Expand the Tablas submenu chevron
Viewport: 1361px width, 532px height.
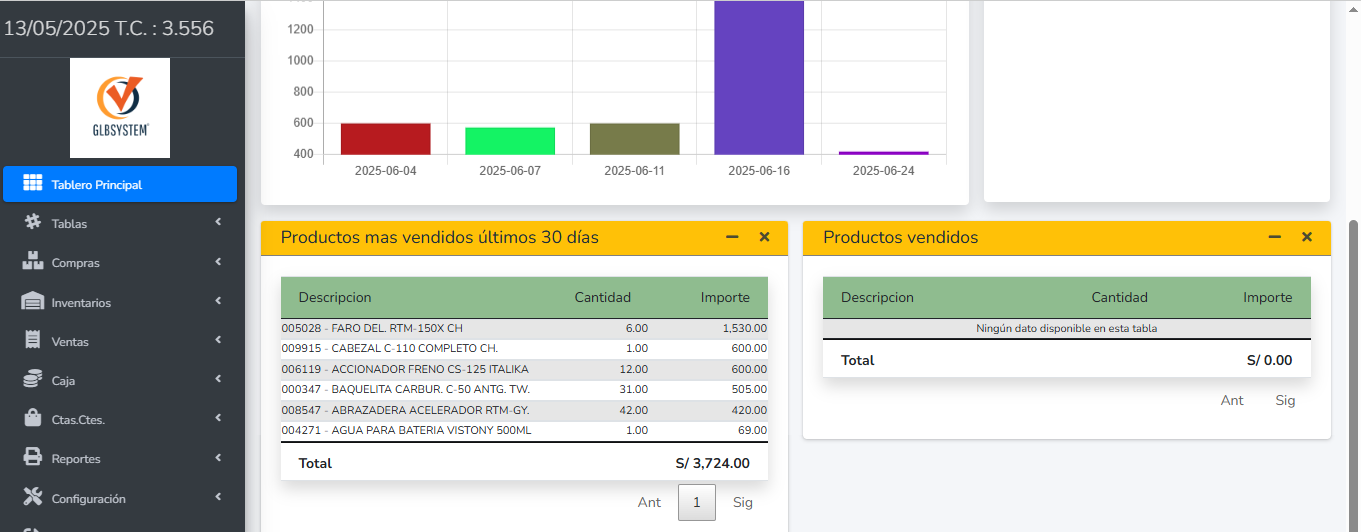(x=218, y=222)
